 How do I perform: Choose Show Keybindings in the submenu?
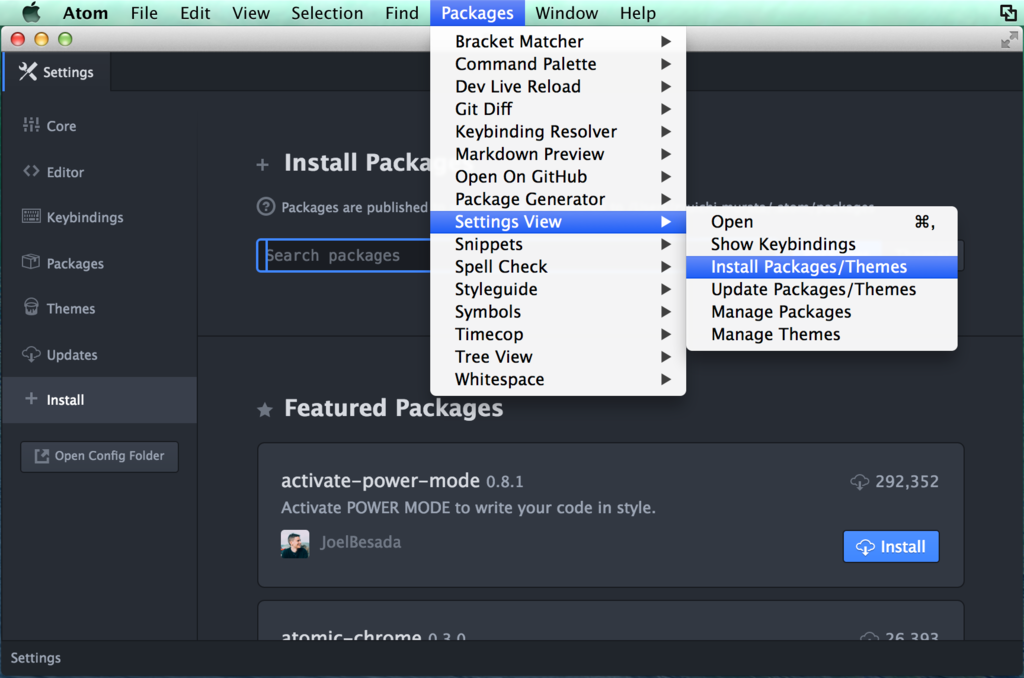click(x=822, y=244)
